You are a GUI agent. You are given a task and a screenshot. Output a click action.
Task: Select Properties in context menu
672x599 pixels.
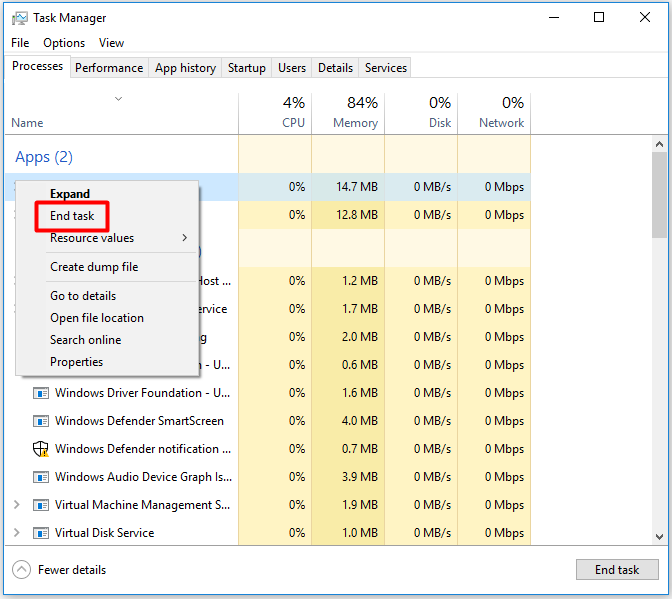point(107,362)
